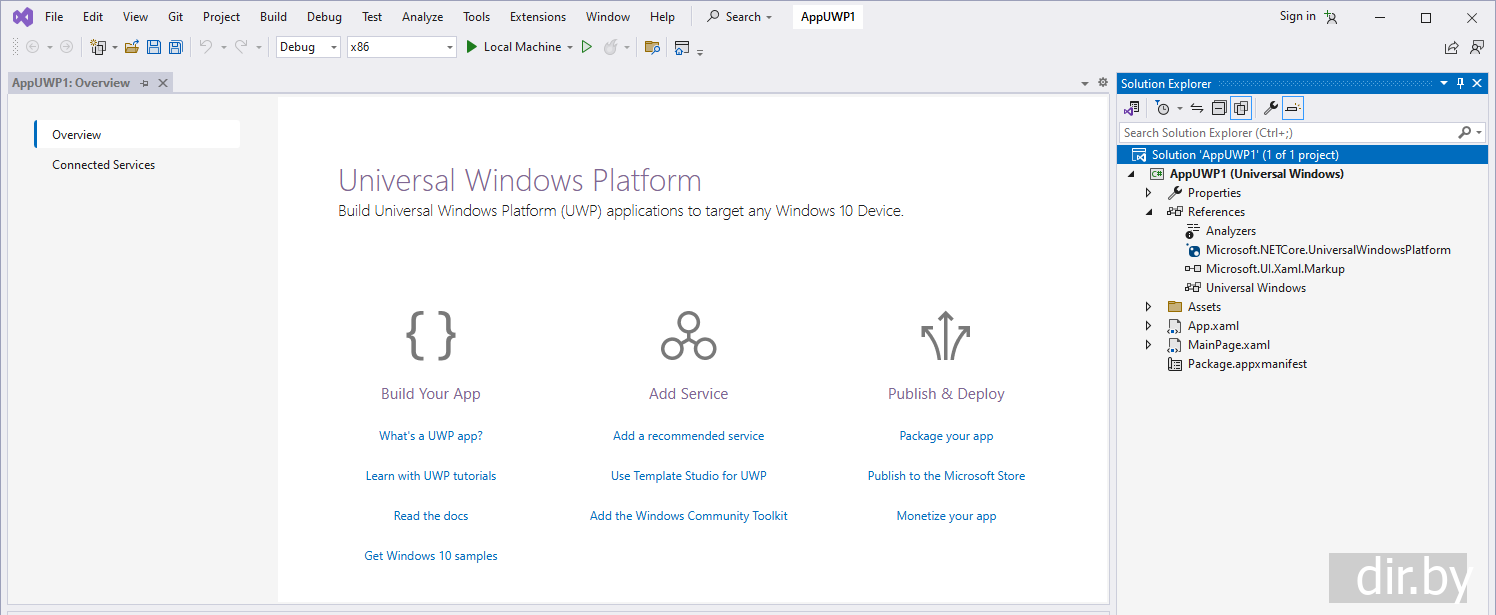This screenshot has height=615, width=1496.
Task: Start Without Debugging using the outline play icon
Action: (587, 47)
